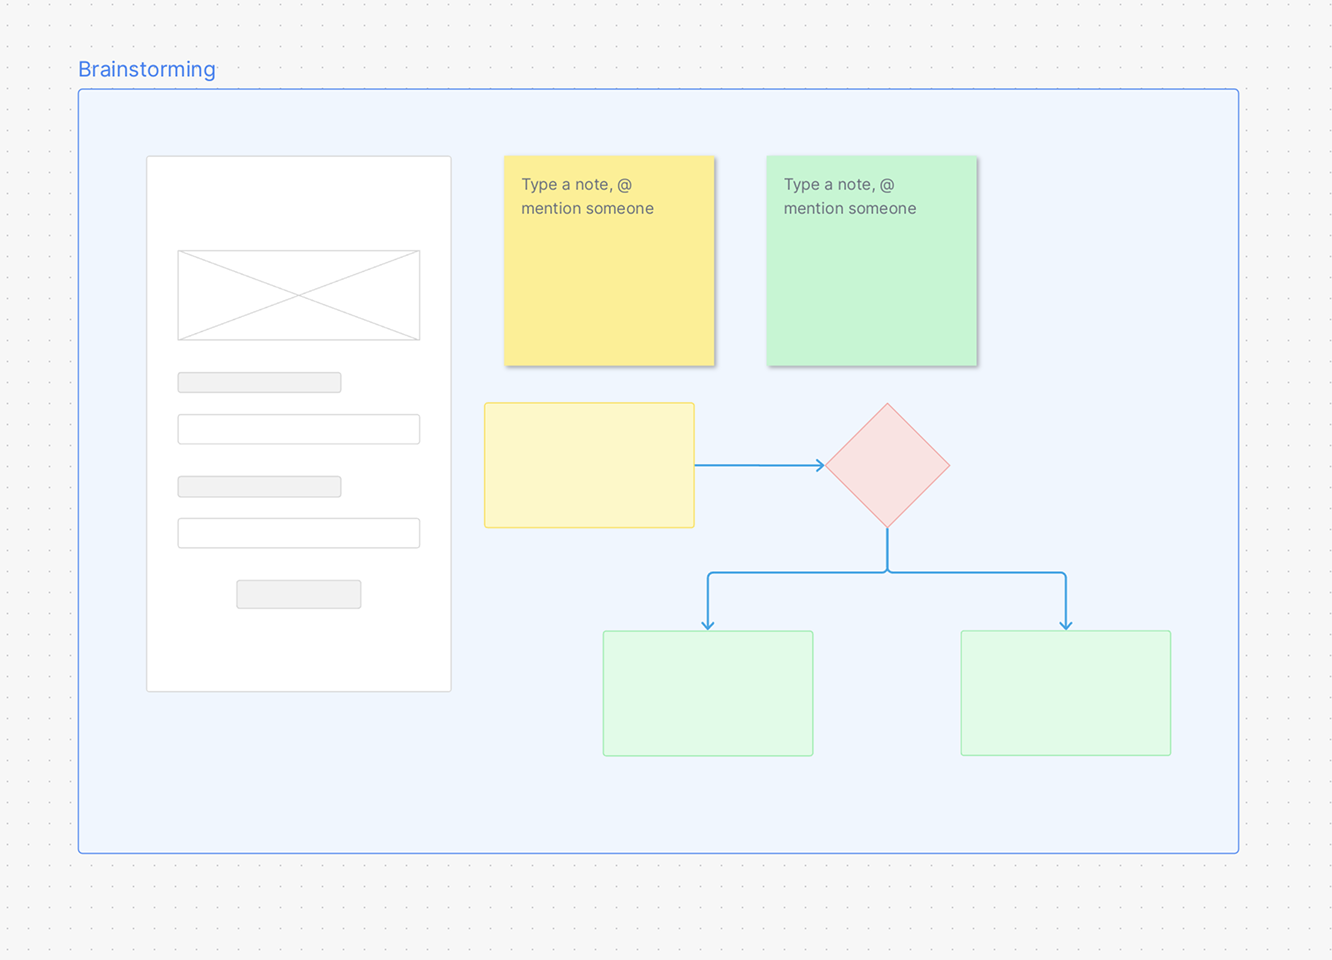The height and width of the screenshot is (960, 1332).
Task: Select the Brainstorming frame title
Action: point(147,69)
